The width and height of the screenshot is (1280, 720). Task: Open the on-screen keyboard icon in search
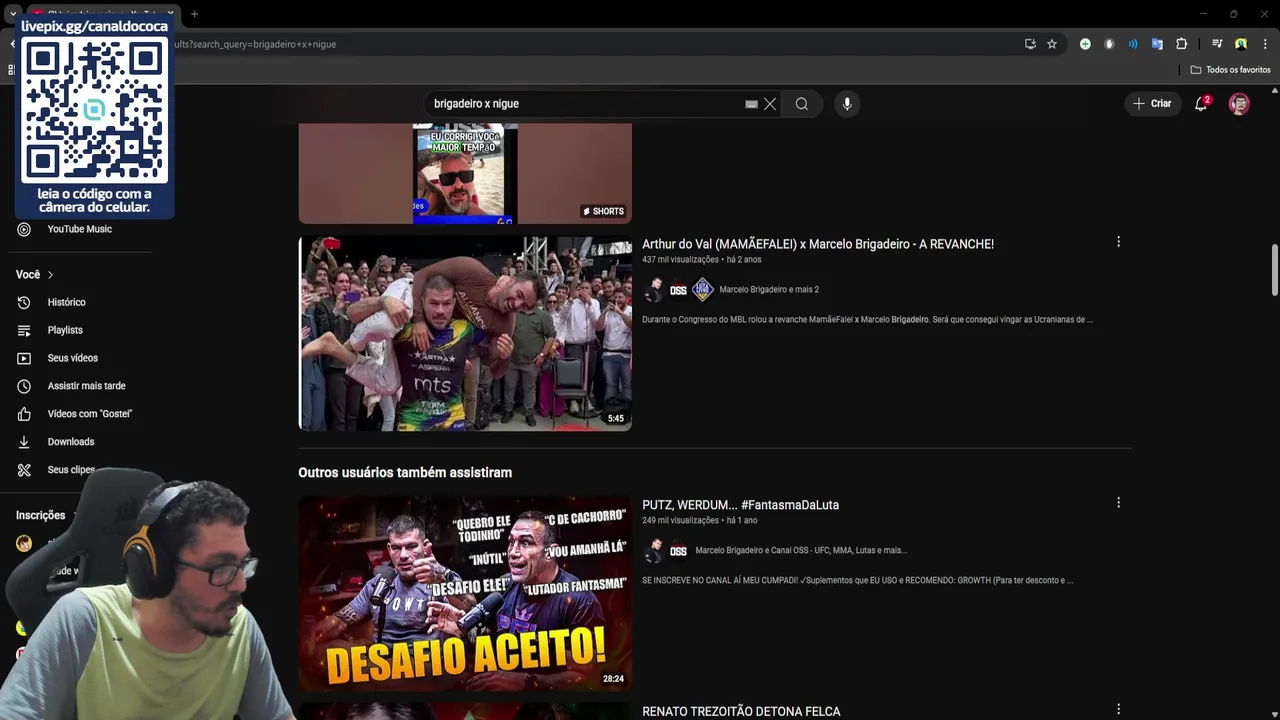[751, 104]
